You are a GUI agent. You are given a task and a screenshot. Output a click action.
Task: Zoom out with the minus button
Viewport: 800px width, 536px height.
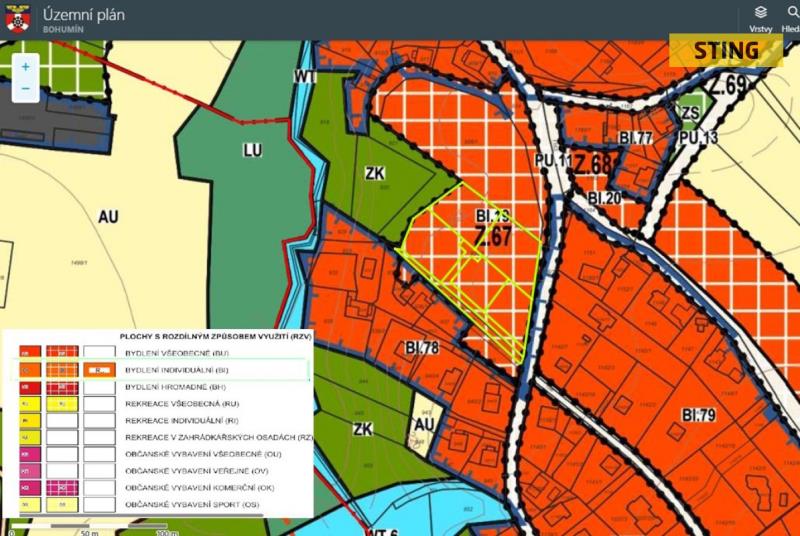26,89
